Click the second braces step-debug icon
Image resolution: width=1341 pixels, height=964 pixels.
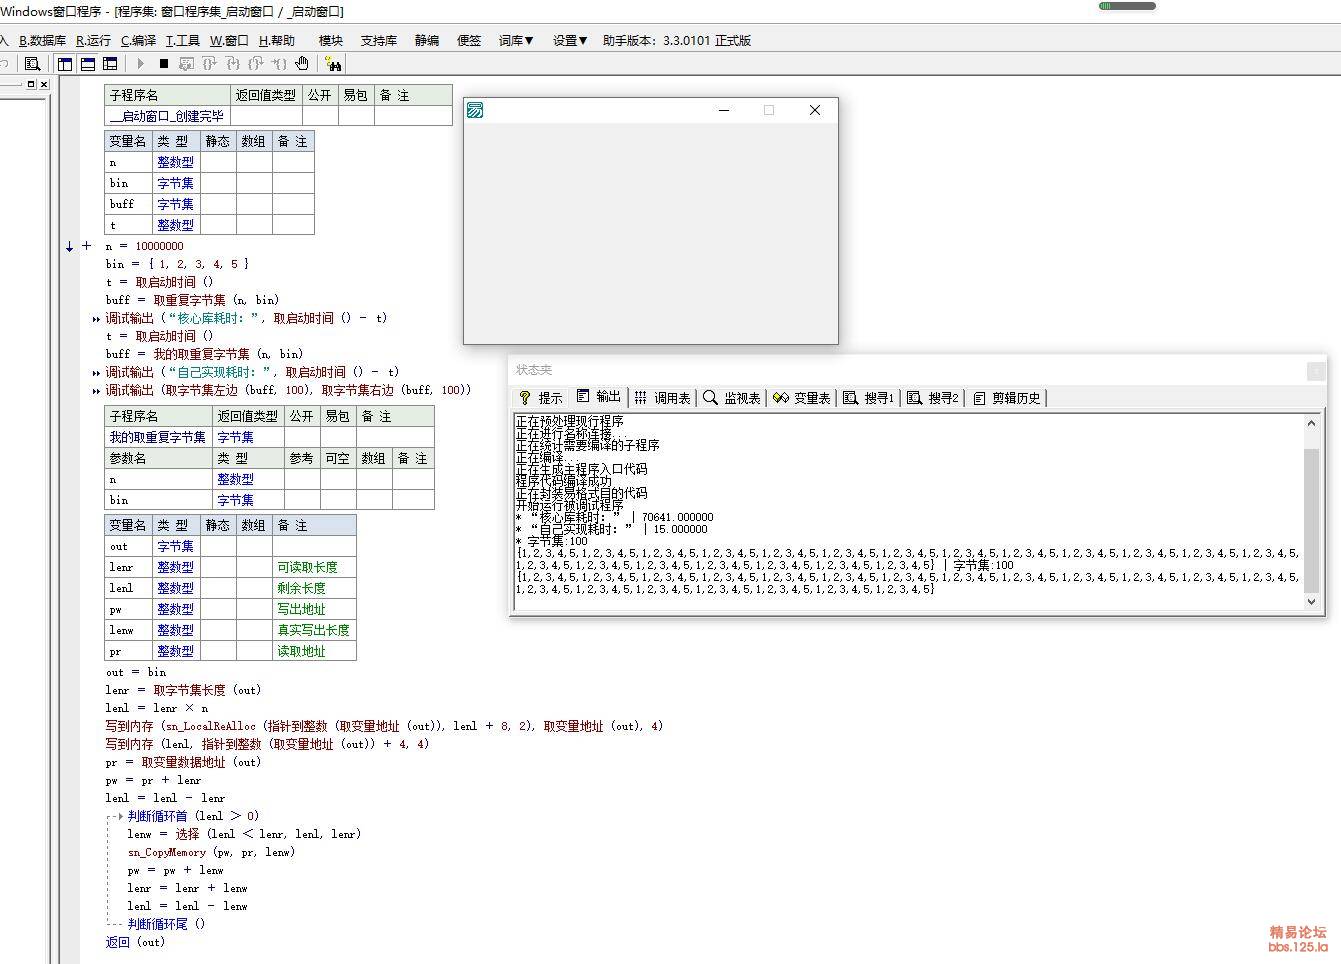tap(233, 64)
